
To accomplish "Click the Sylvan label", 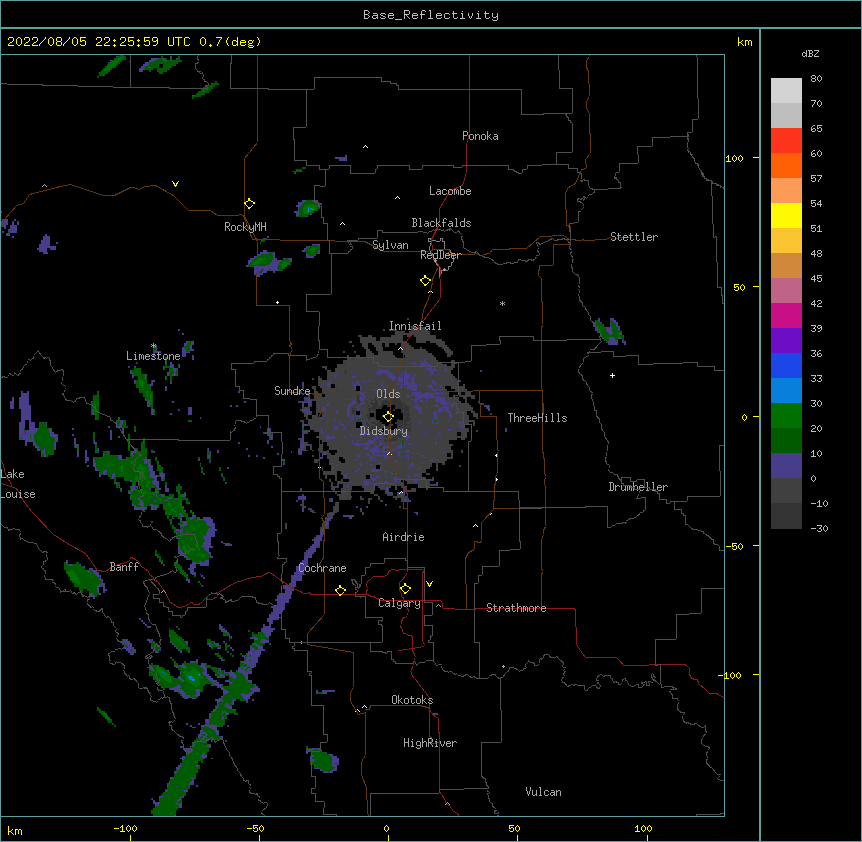I will [x=390, y=245].
